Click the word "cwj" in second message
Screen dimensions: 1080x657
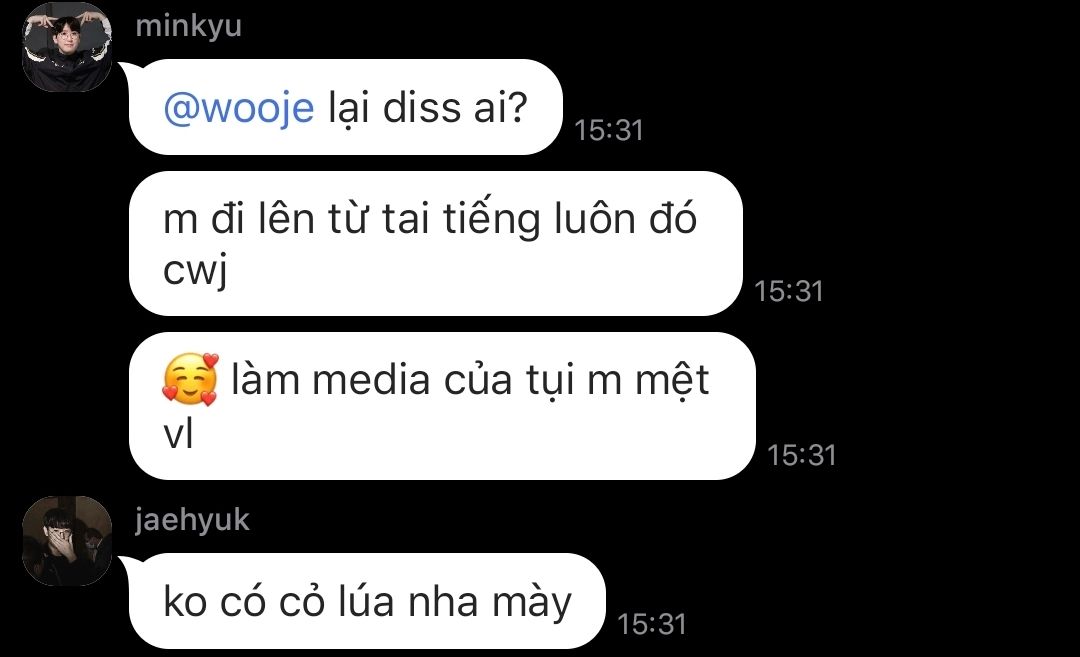coord(195,271)
